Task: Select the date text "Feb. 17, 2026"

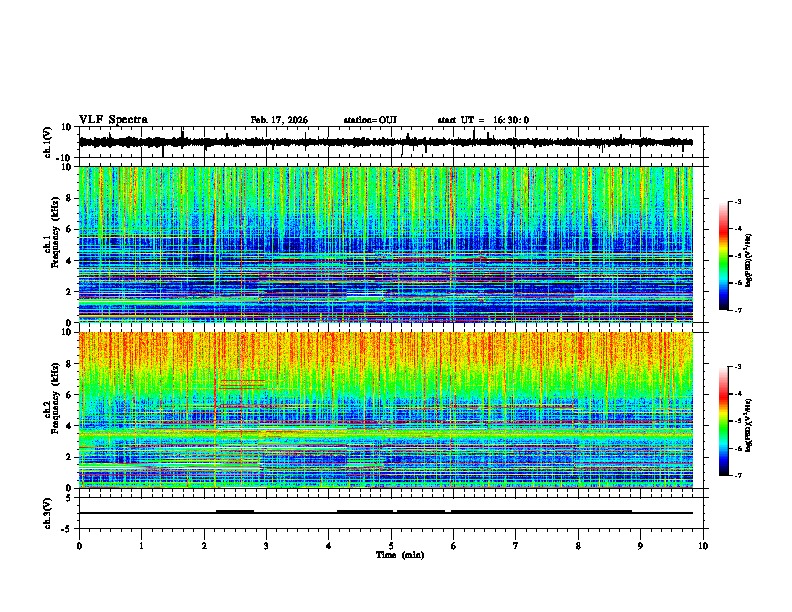Action: tap(279, 120)
